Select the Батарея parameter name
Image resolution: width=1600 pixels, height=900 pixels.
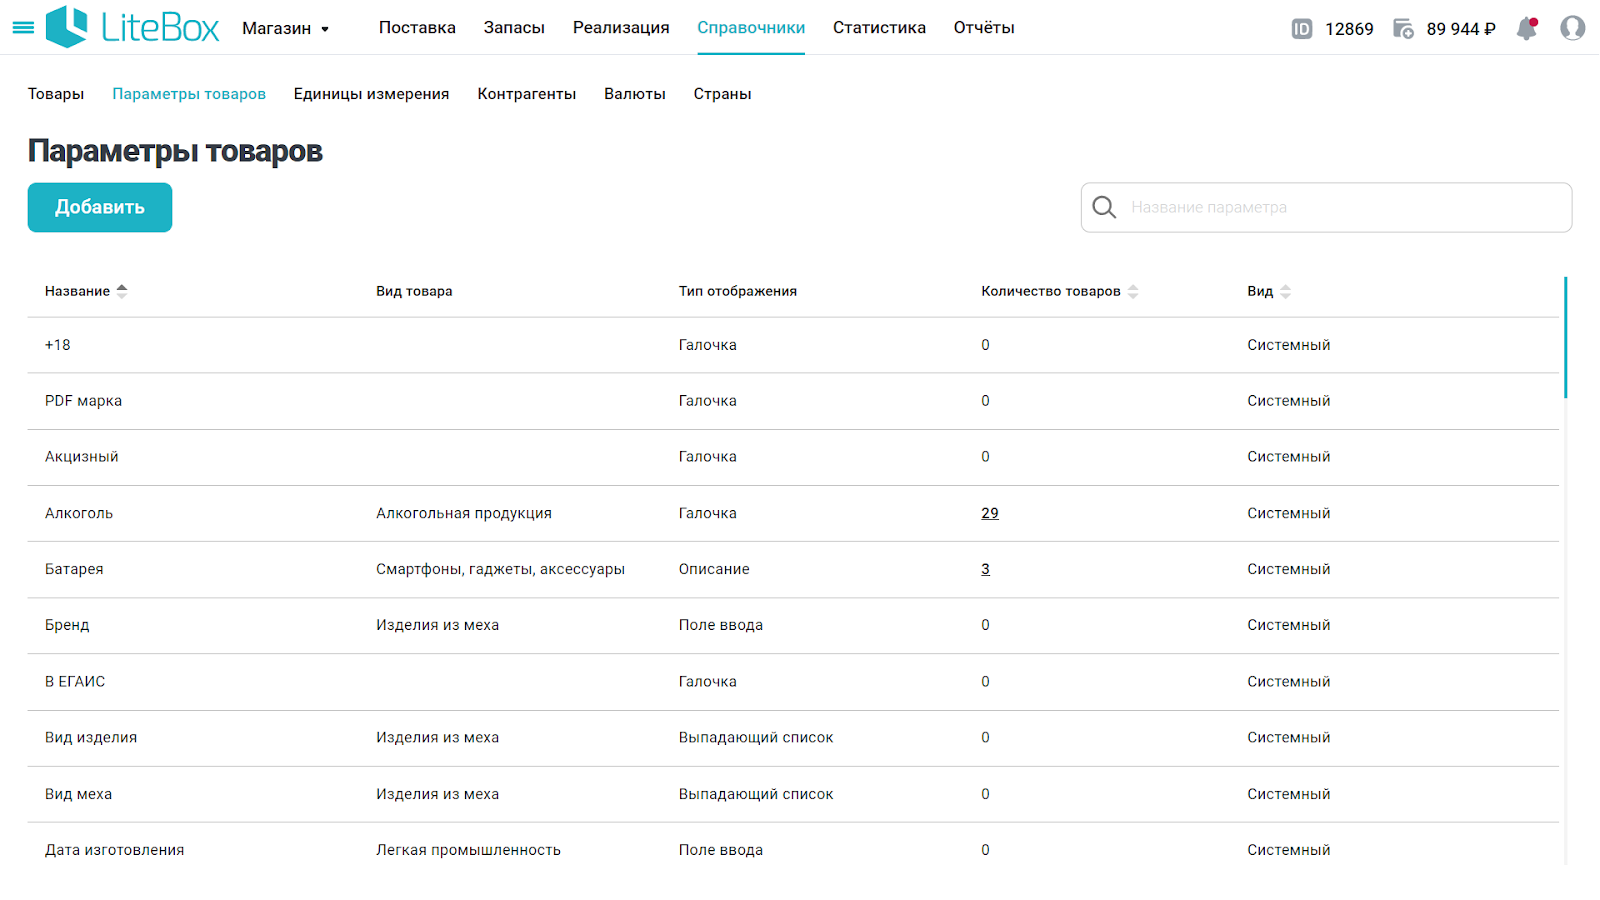pyautogui.click(x=74, y=569)
